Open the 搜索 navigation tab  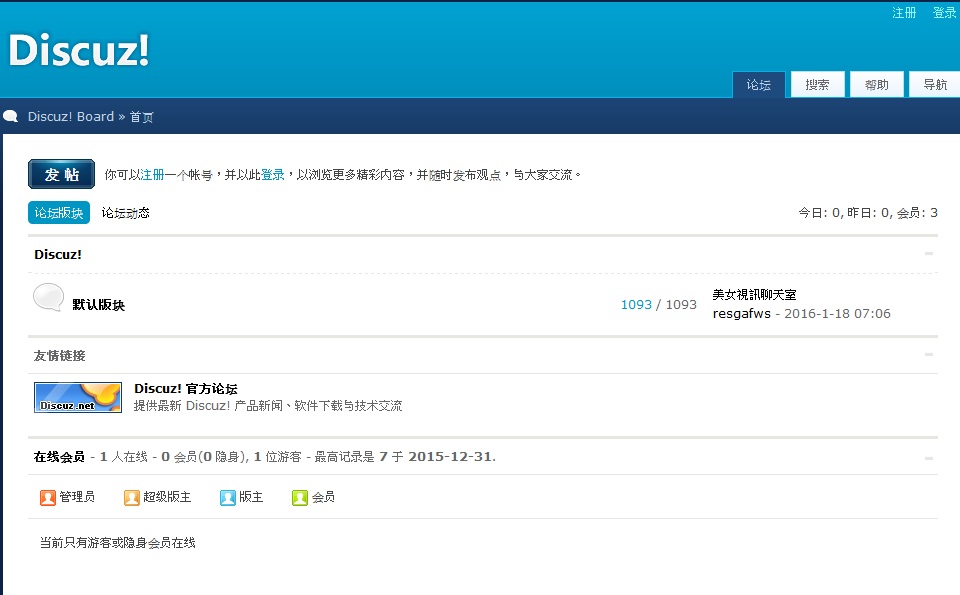(817, 84)
